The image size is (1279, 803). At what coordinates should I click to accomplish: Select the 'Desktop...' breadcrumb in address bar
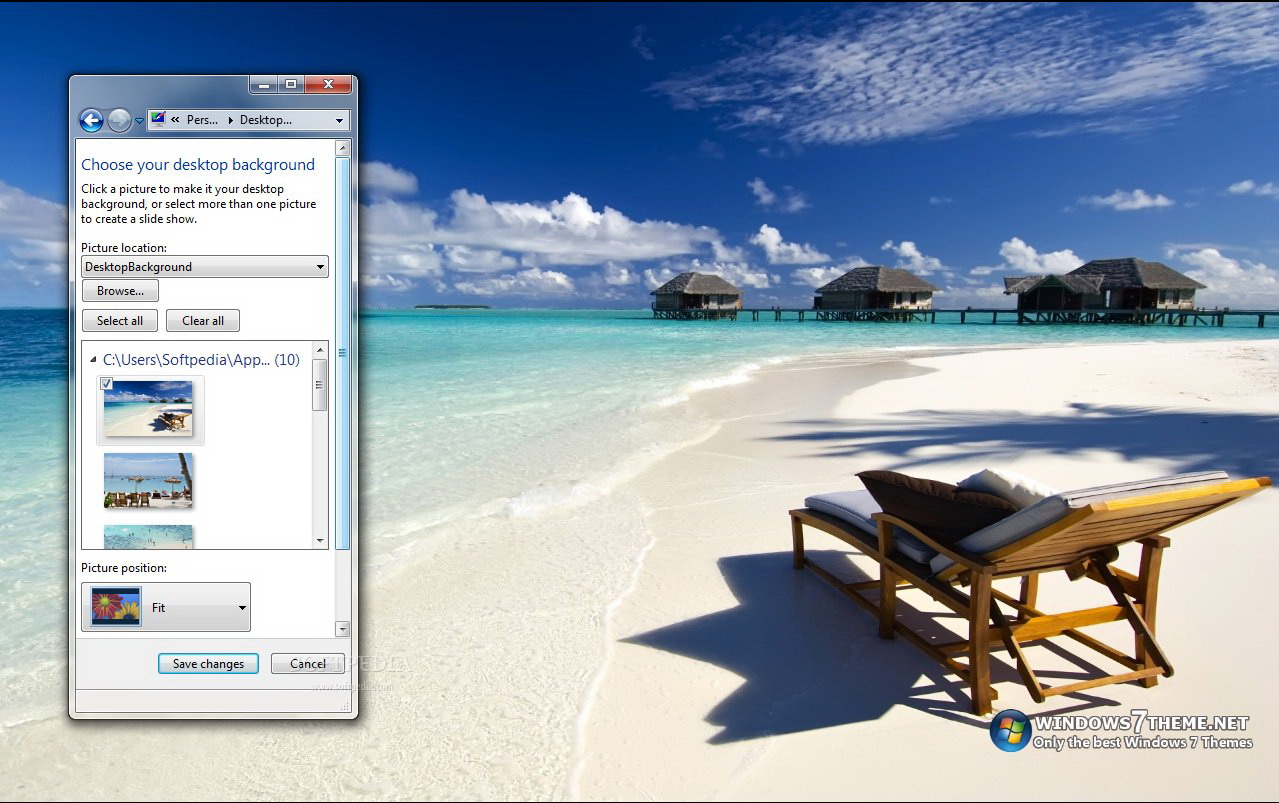265,120
